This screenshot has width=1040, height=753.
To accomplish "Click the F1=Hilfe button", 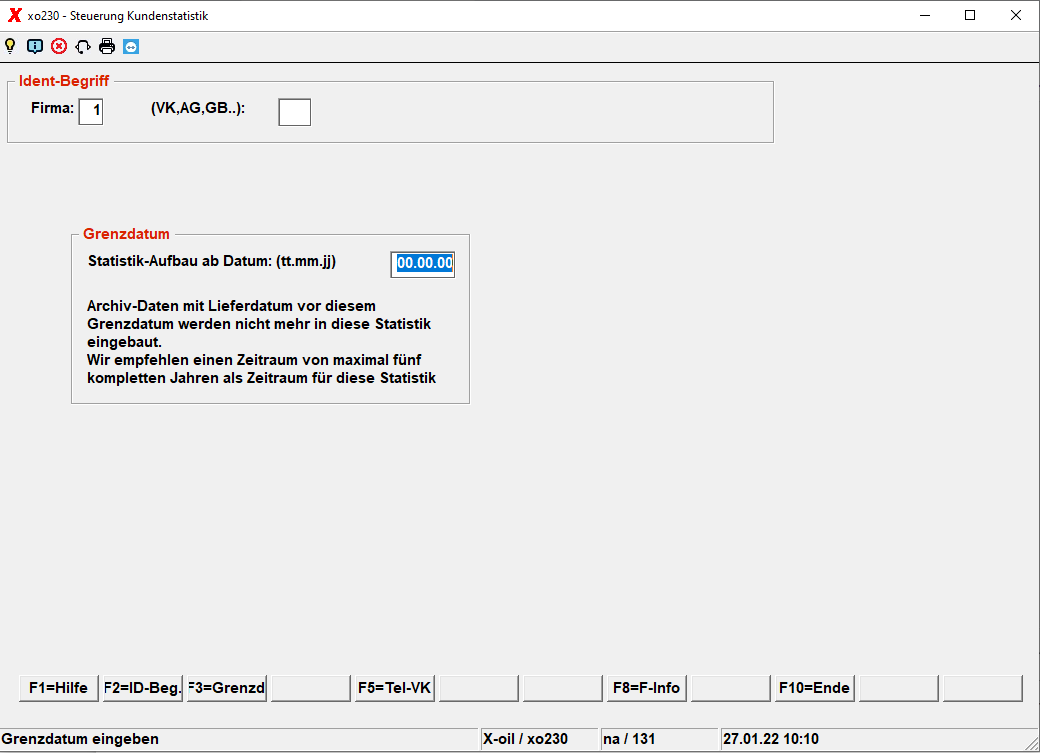I will tap(58, 688).
